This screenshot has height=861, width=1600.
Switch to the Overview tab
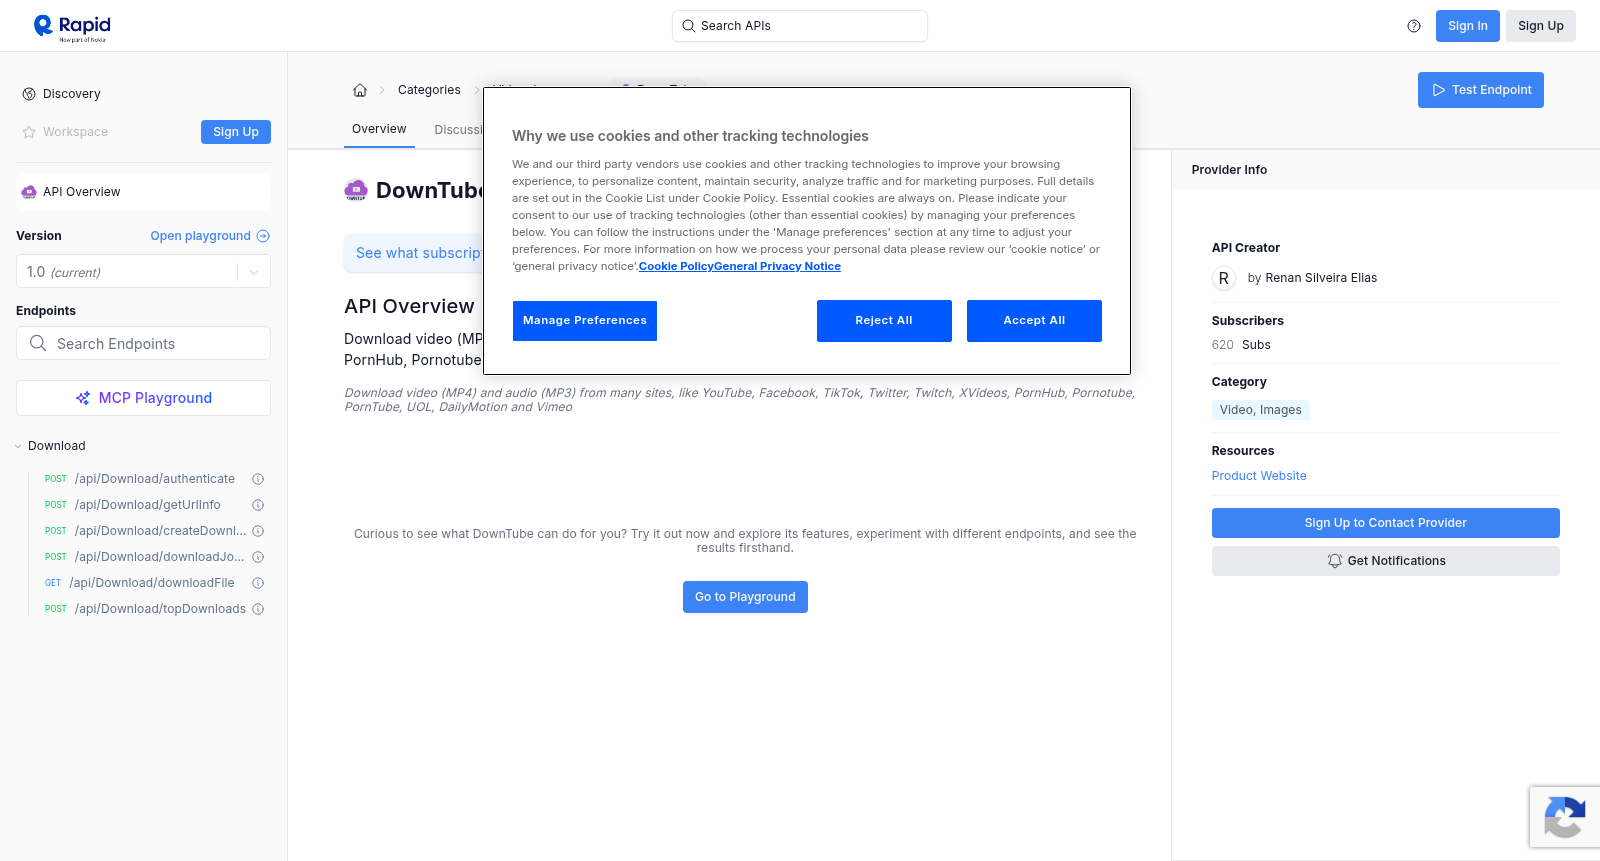click(379, 129)
